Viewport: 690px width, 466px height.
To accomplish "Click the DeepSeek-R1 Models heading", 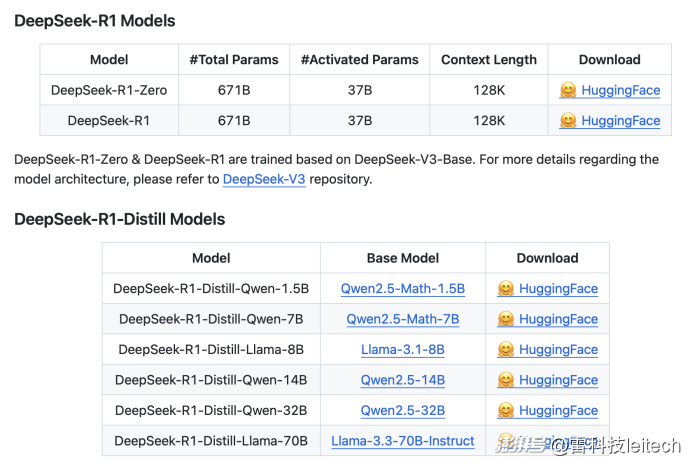I will [95, 21].
